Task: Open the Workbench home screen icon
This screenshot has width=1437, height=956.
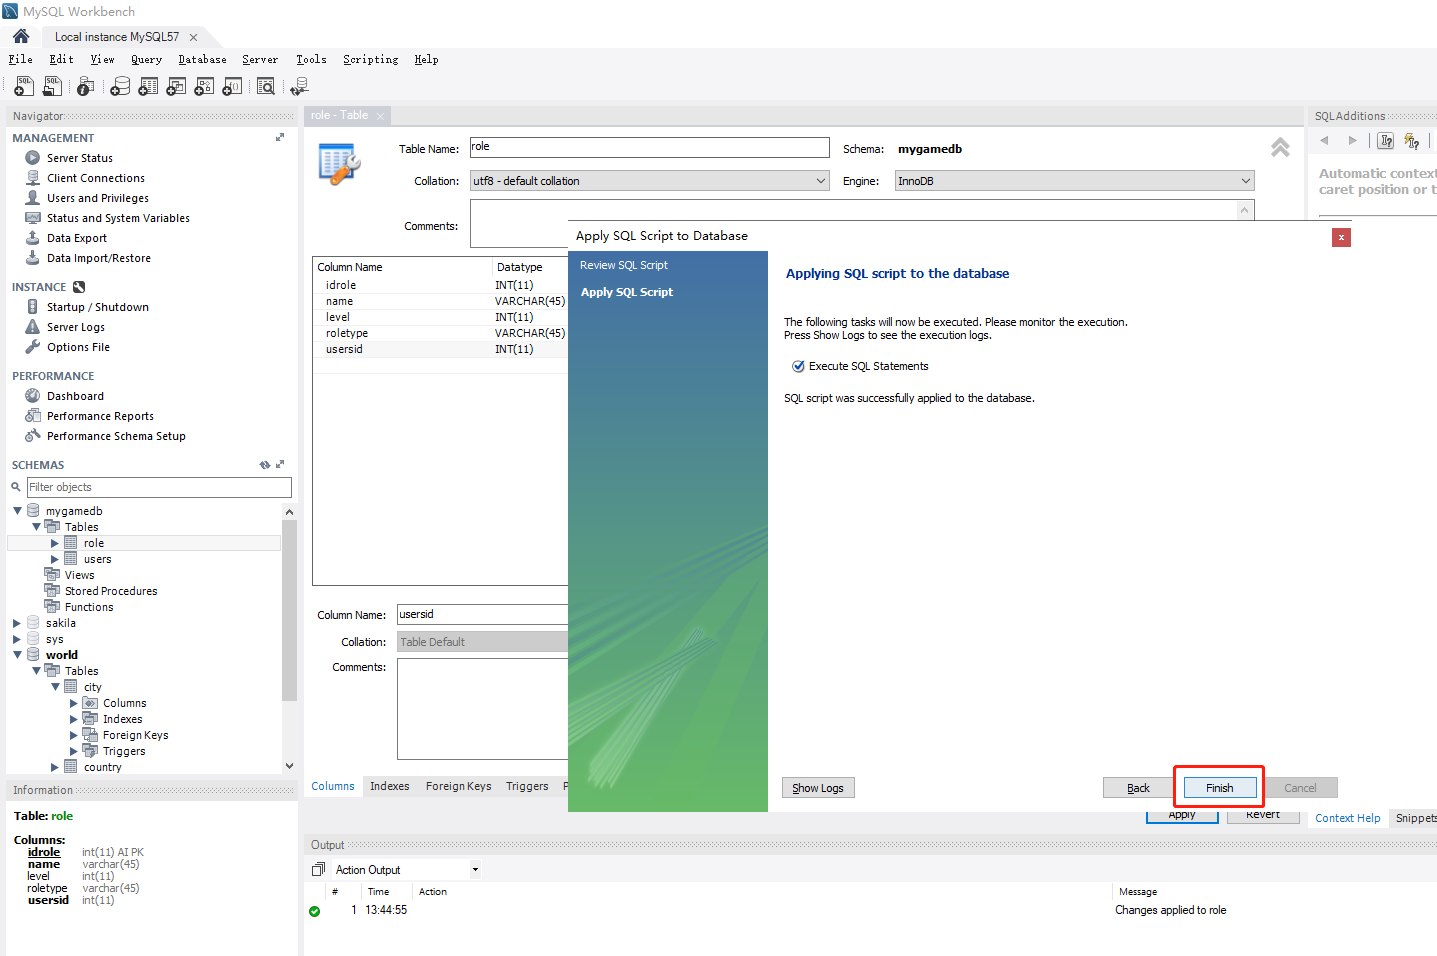Action: 21,36
